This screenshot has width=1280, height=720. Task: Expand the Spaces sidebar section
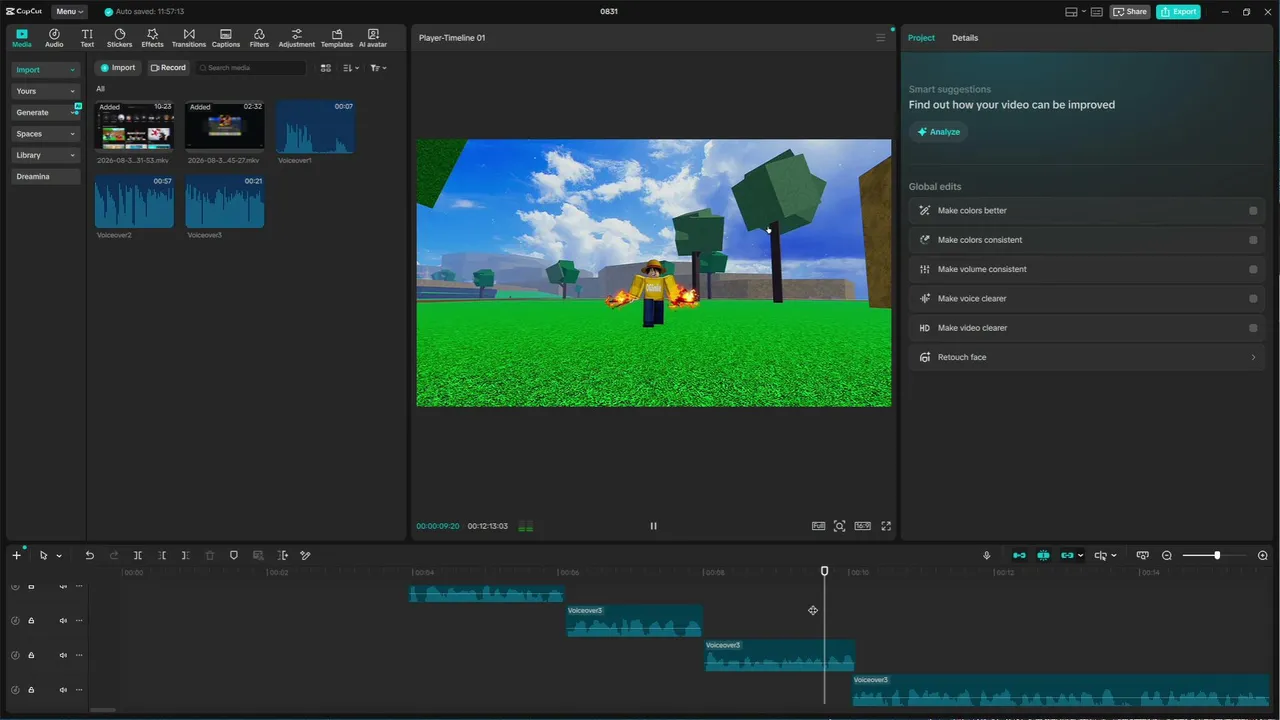click(x=46, y=134)
